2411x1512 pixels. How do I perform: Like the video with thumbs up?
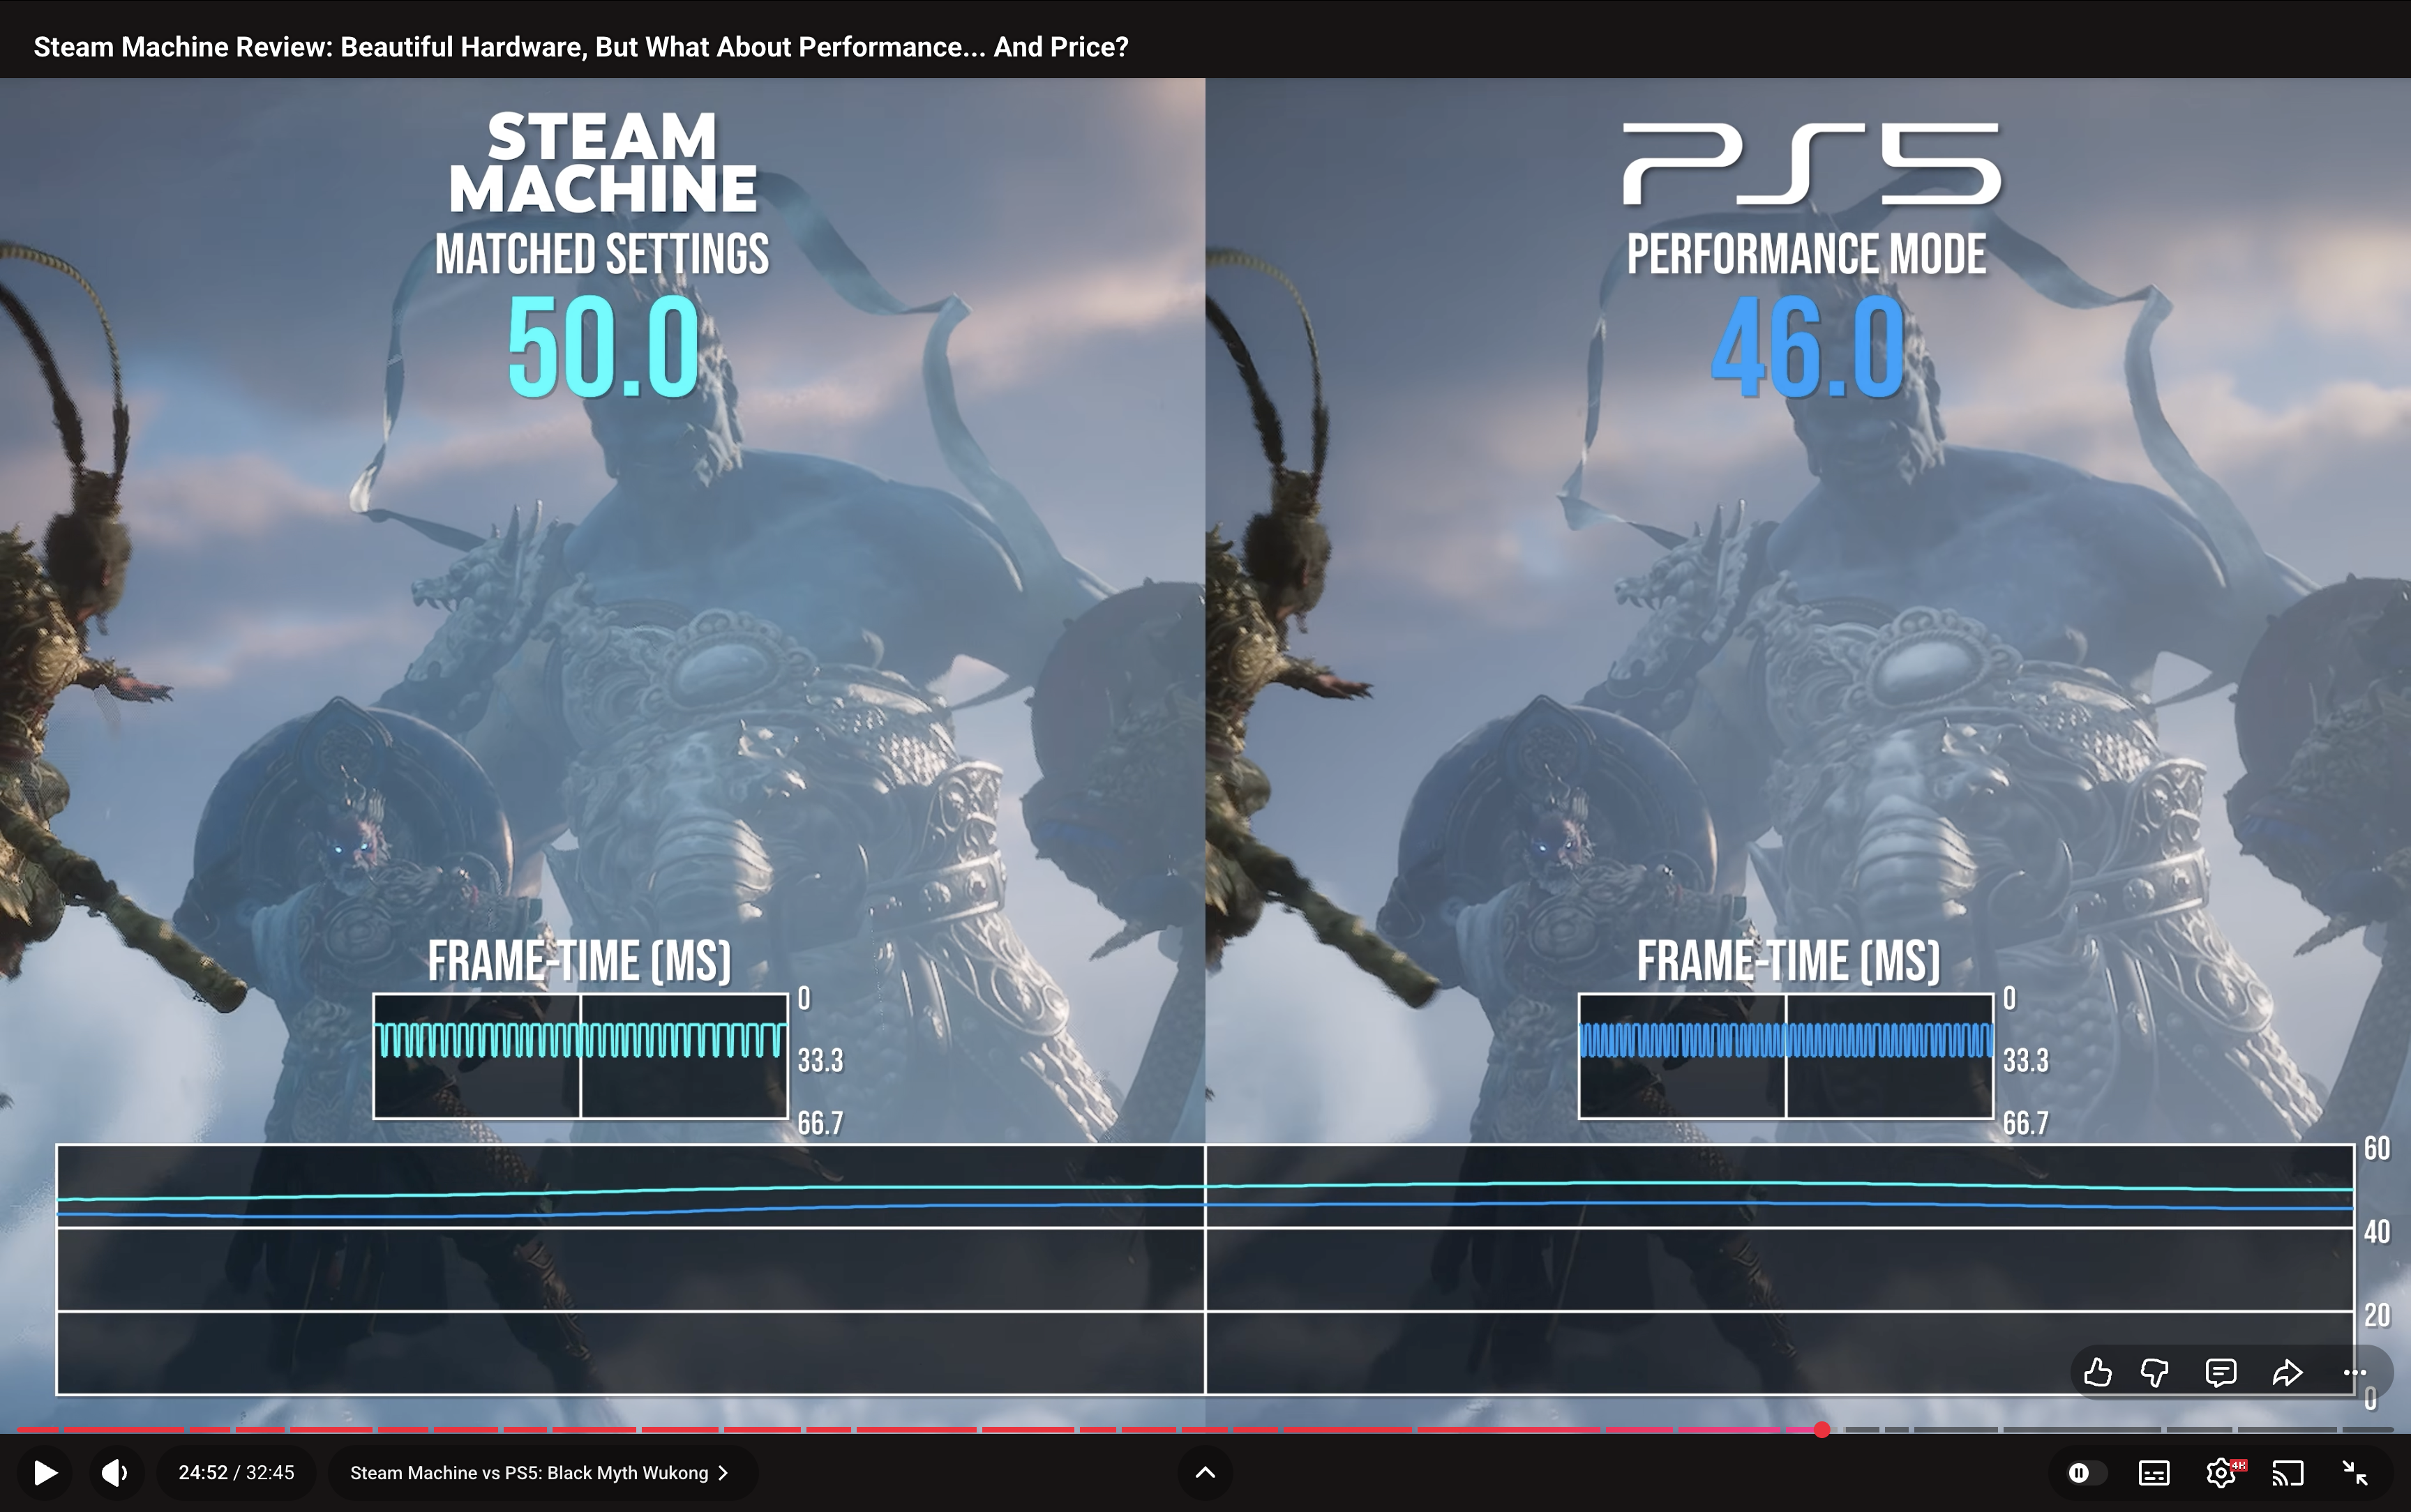click(x=2097, y=1372)
